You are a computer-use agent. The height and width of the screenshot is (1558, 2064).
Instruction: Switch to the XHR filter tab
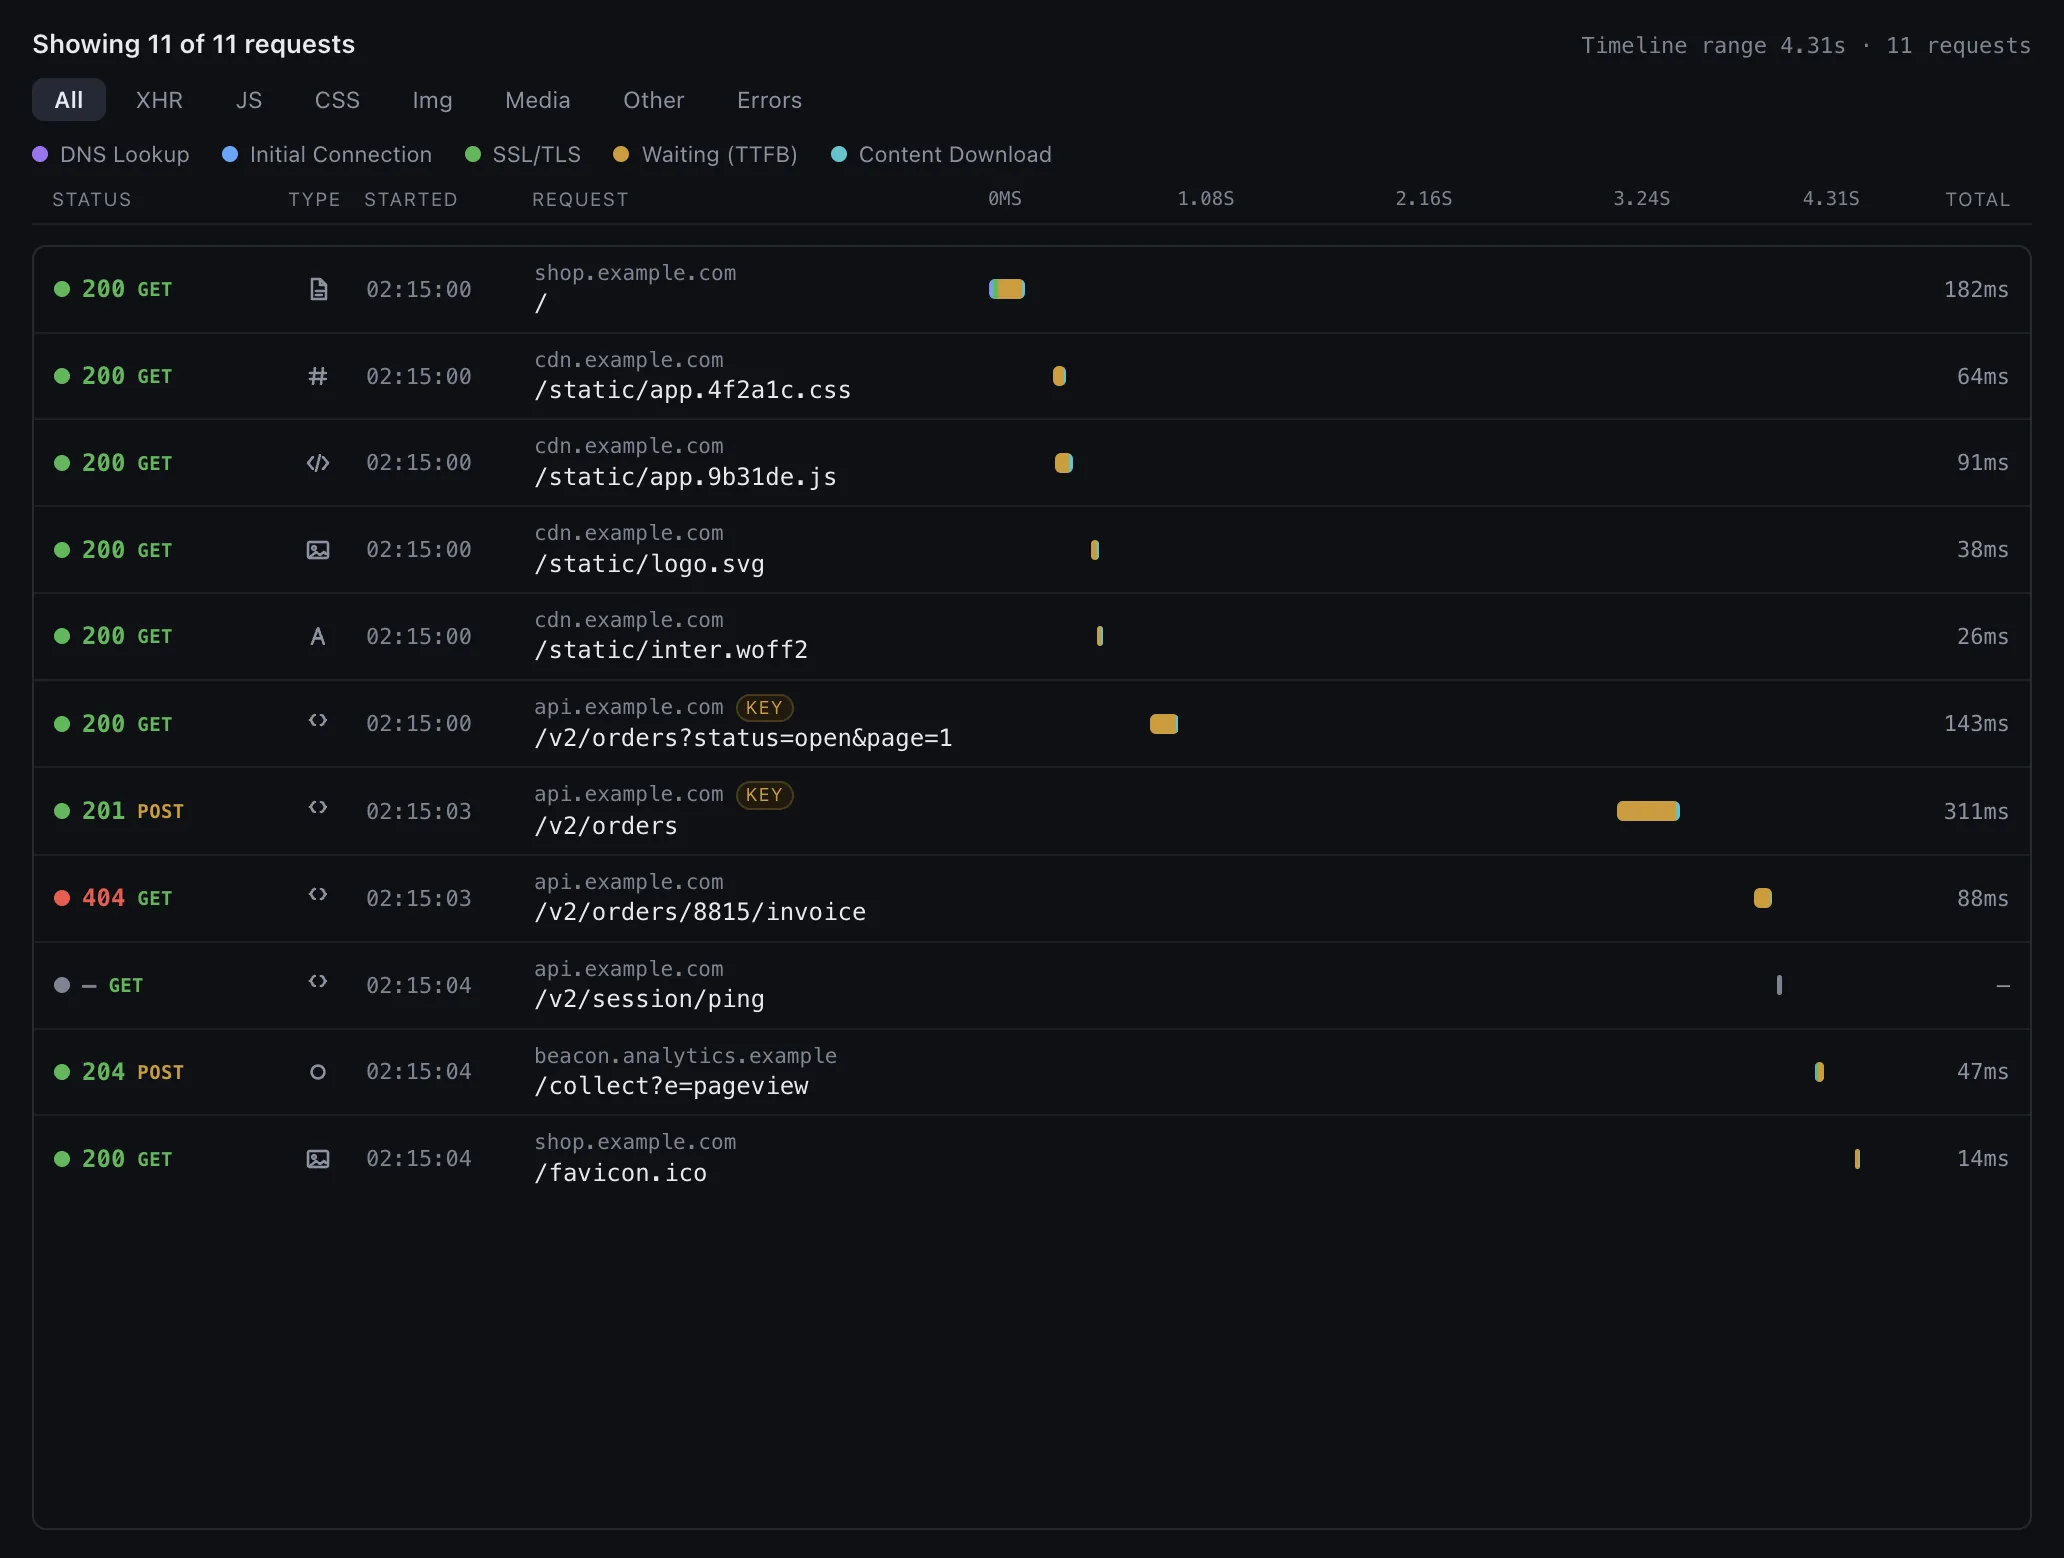click(159, 100)
